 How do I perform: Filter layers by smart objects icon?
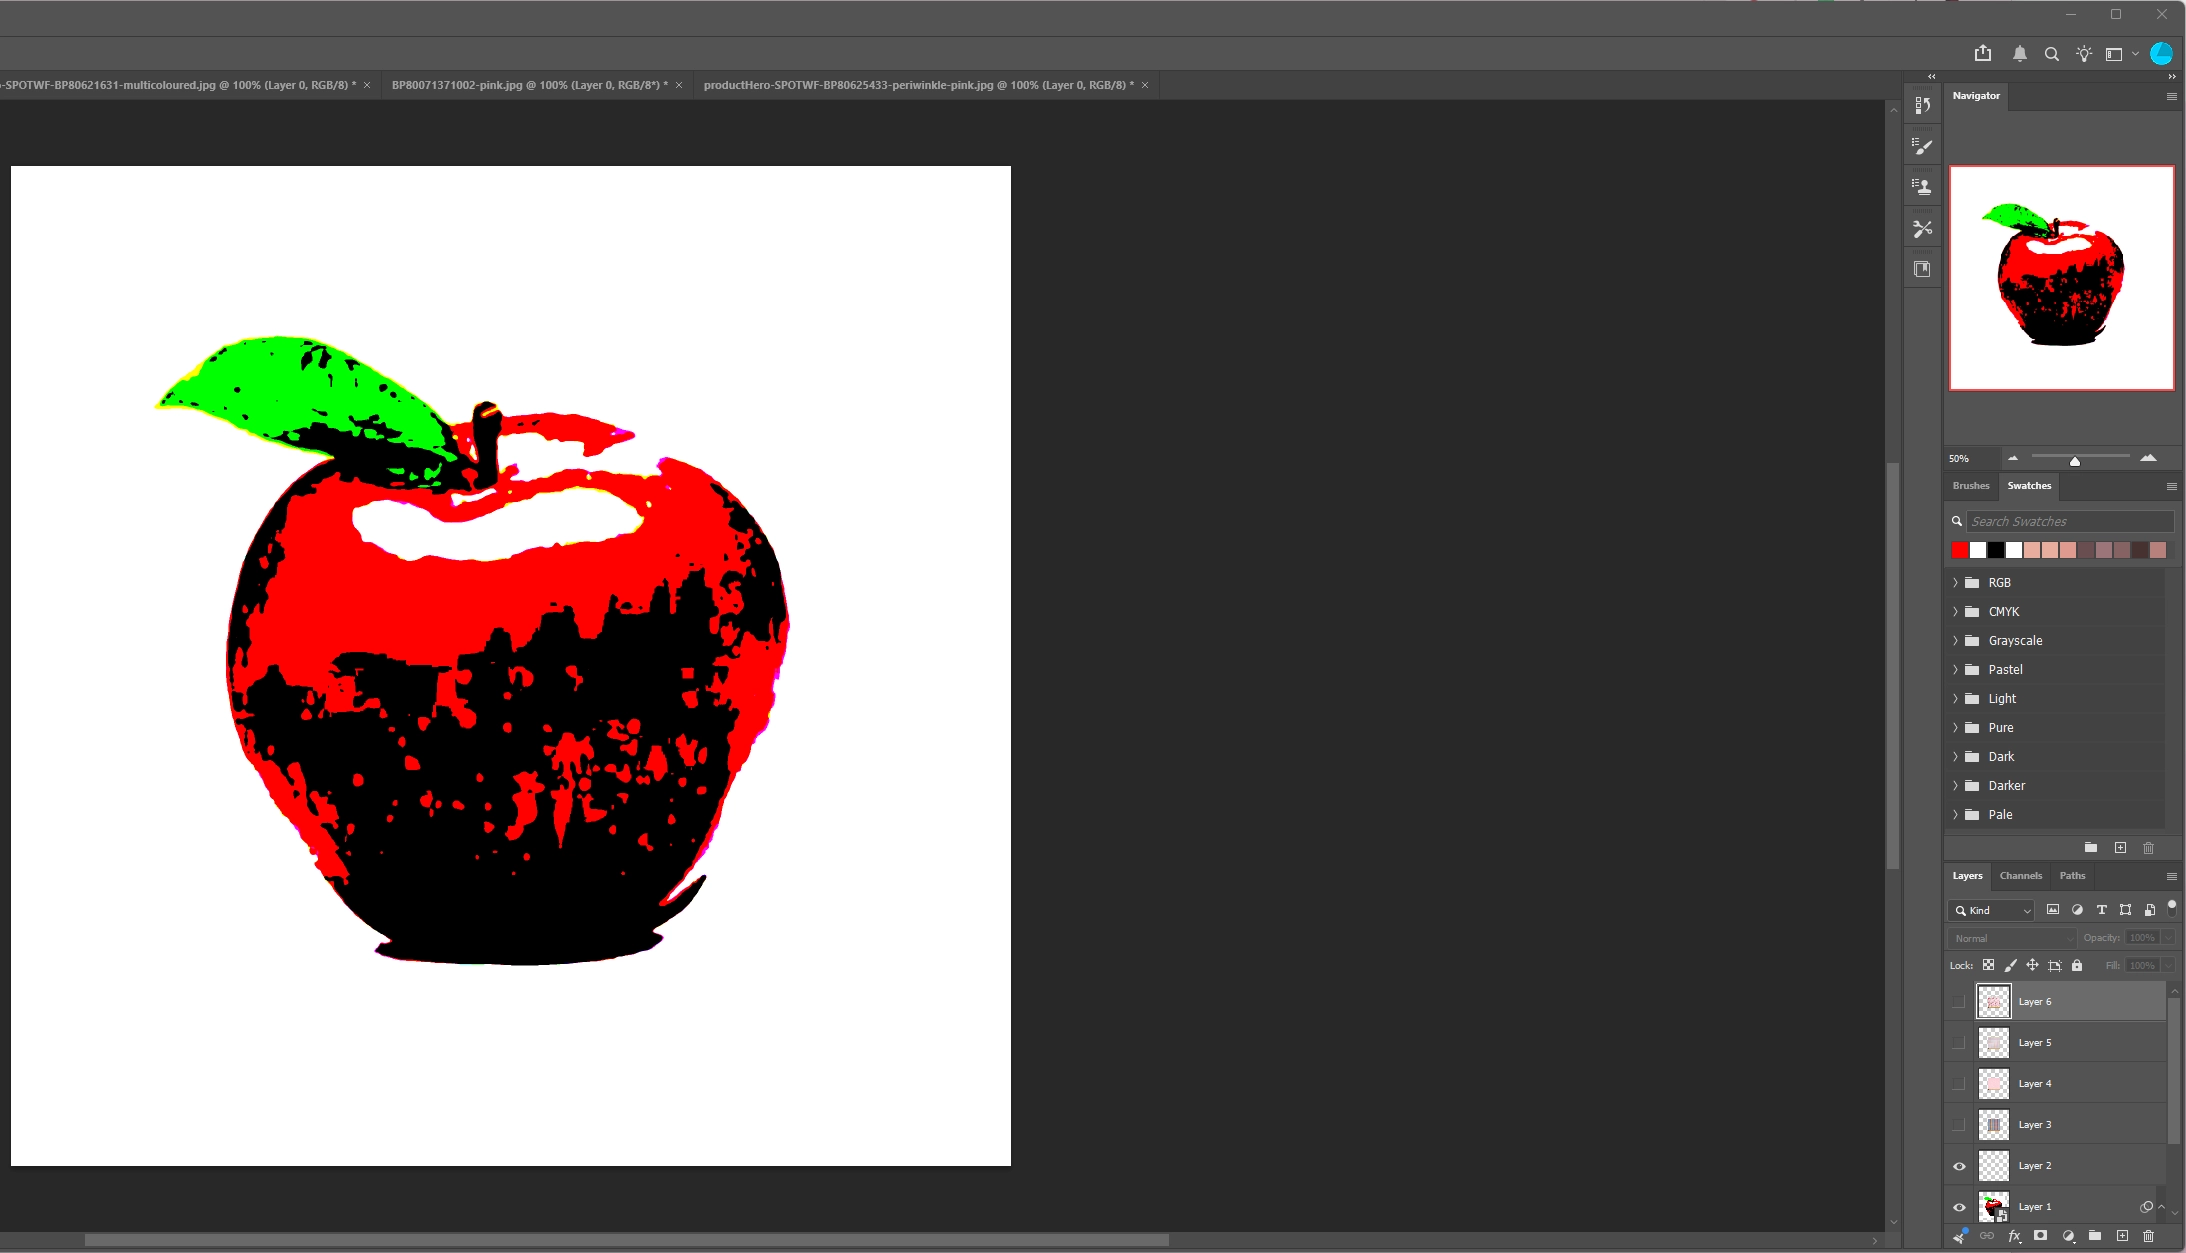2149,910
